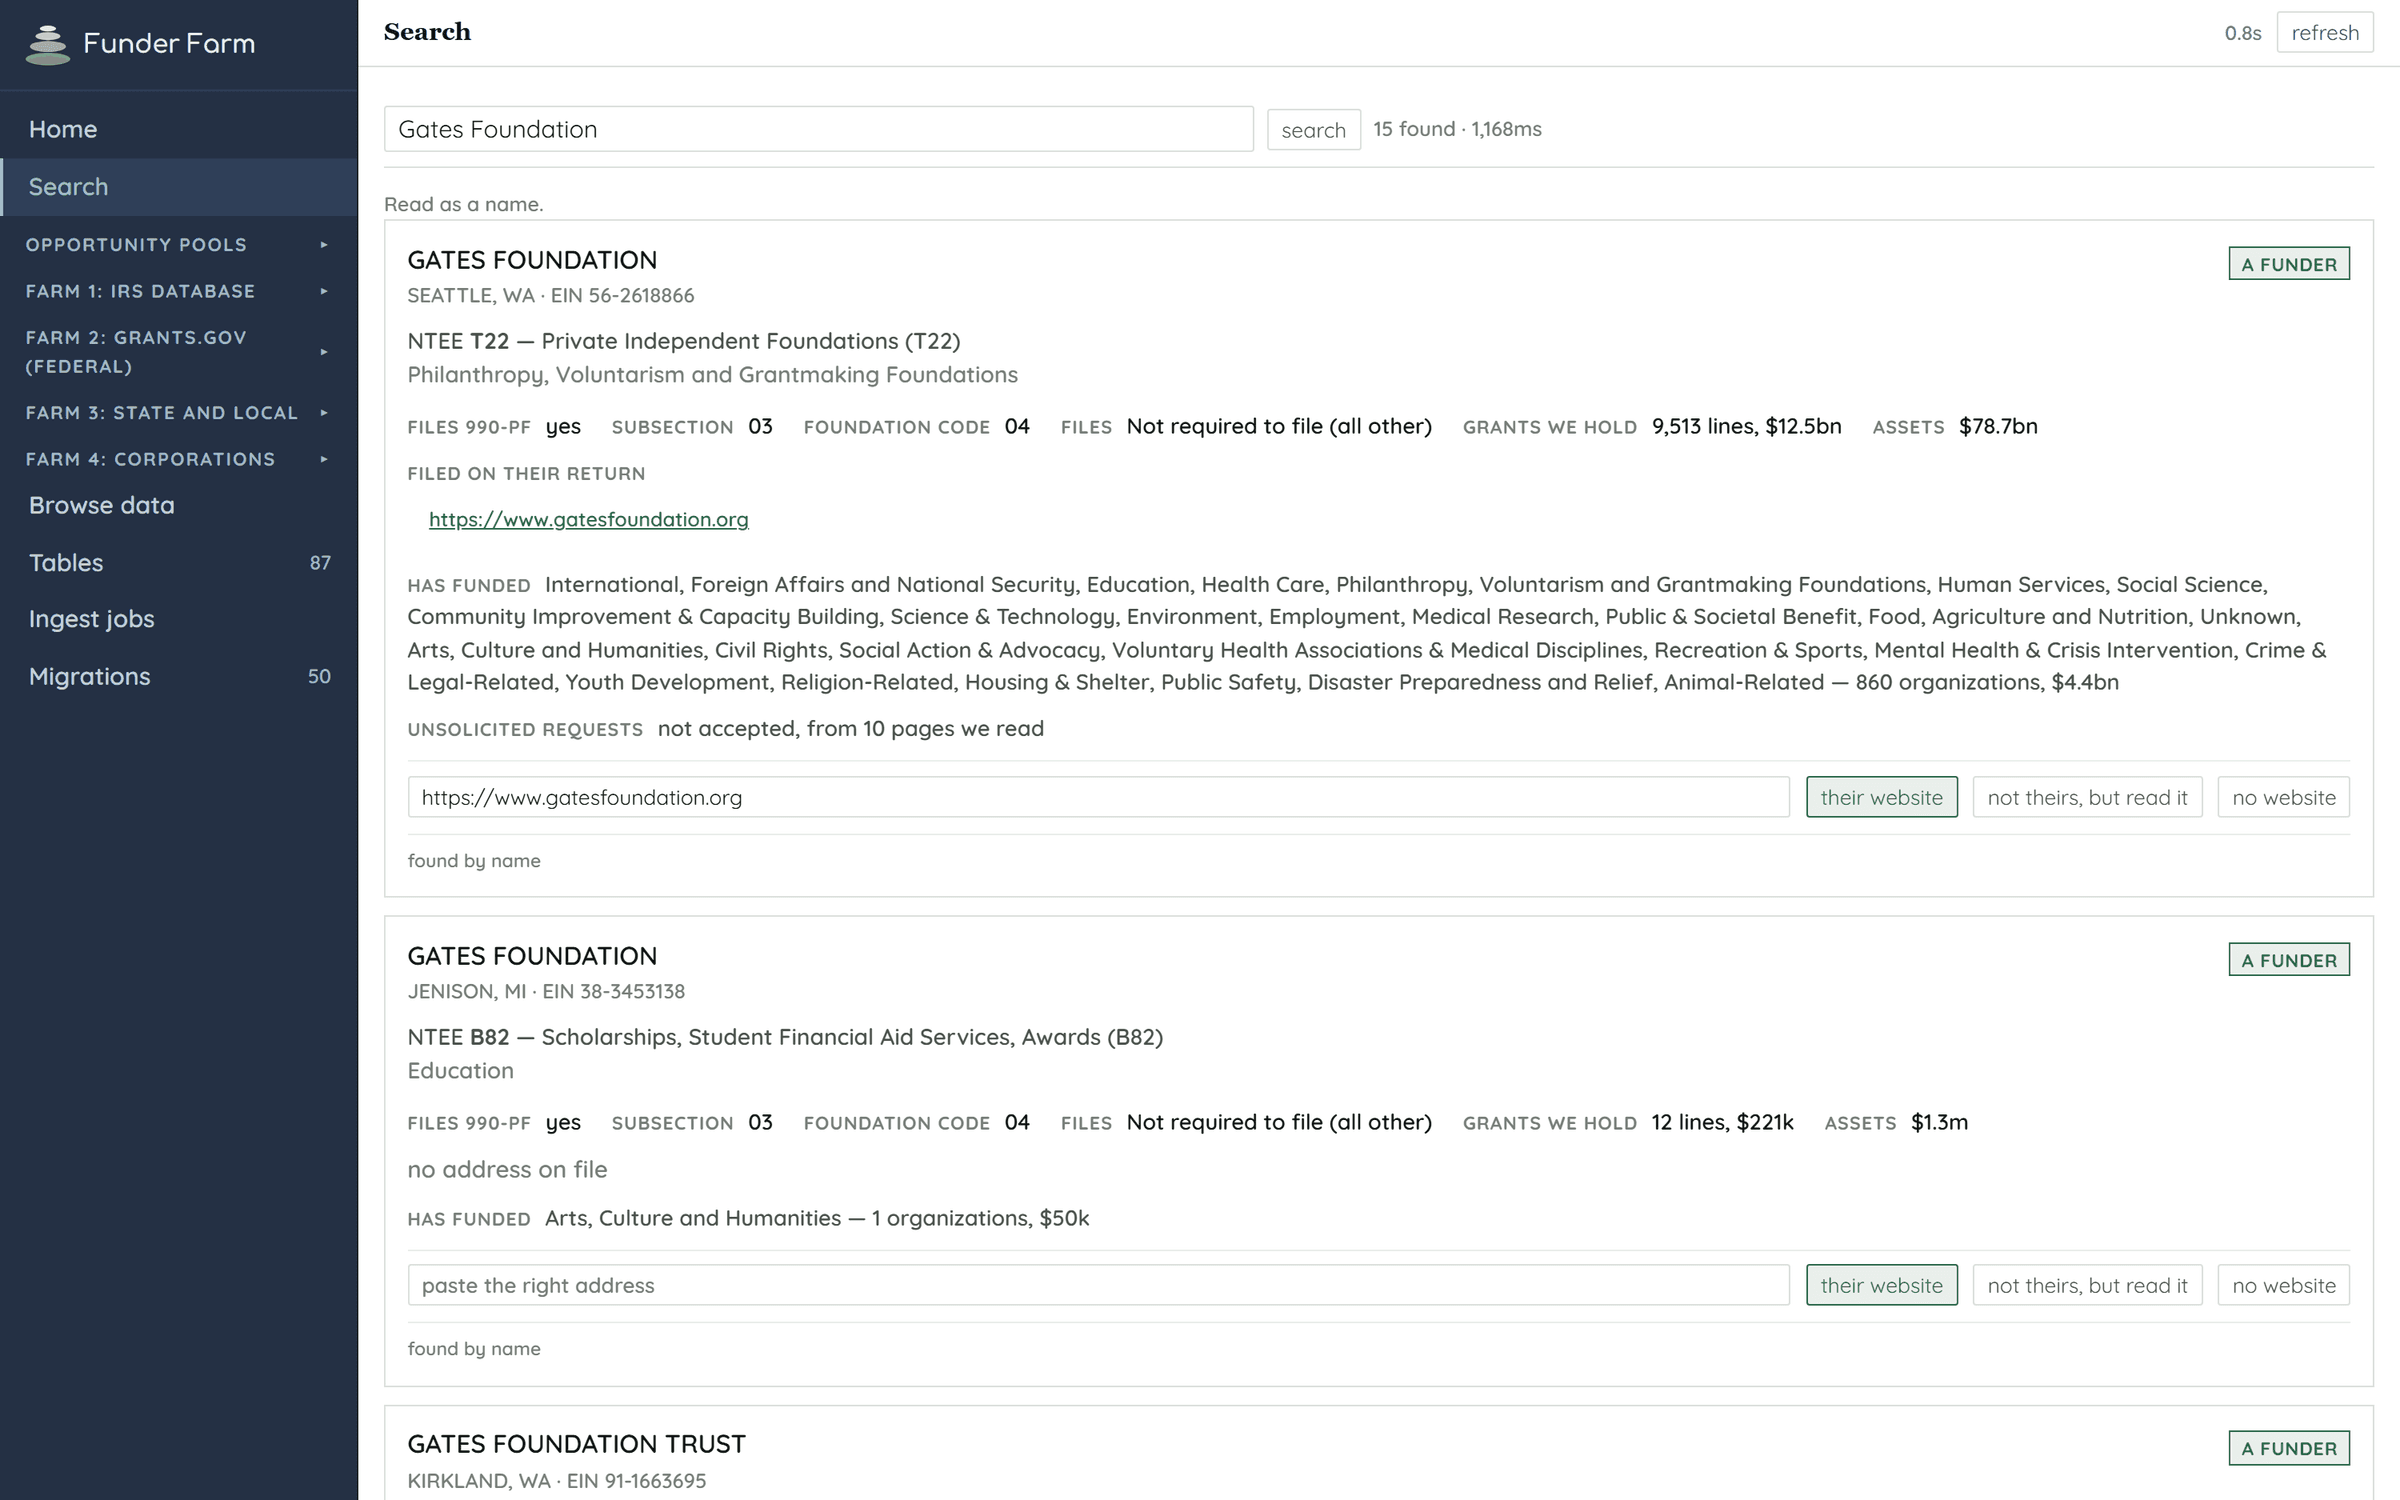Click assets value '$1.3m'
2400x1500 pixels.
pyautogui.click(x=1939, y=1122)
